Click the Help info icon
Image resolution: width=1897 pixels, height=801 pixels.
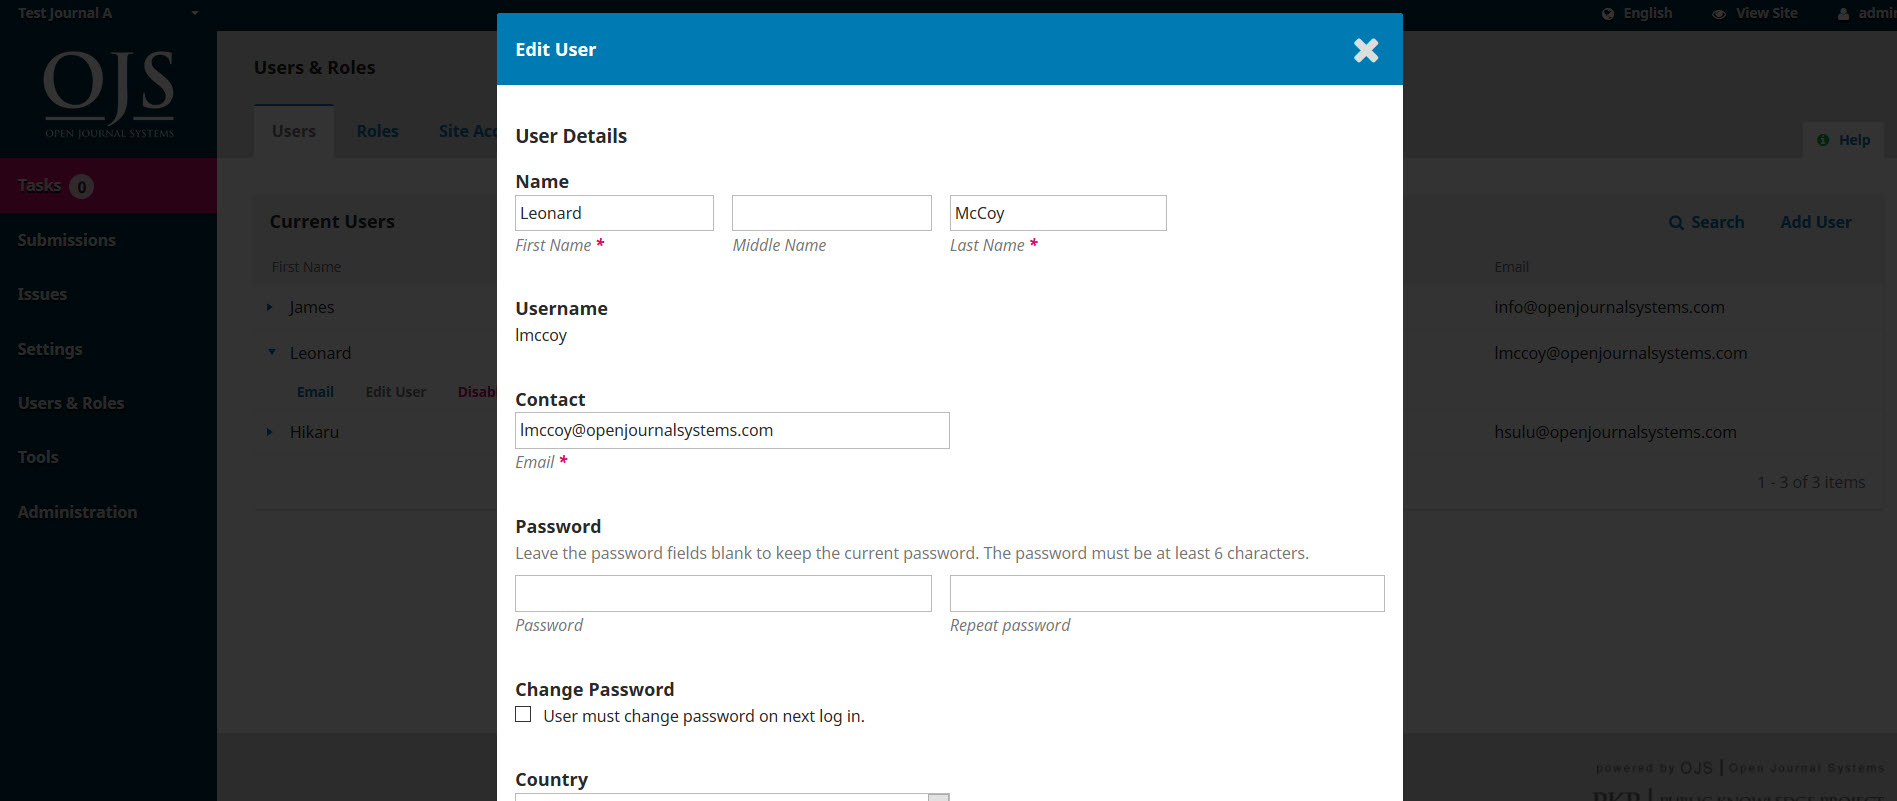[x=1823, y=140]
